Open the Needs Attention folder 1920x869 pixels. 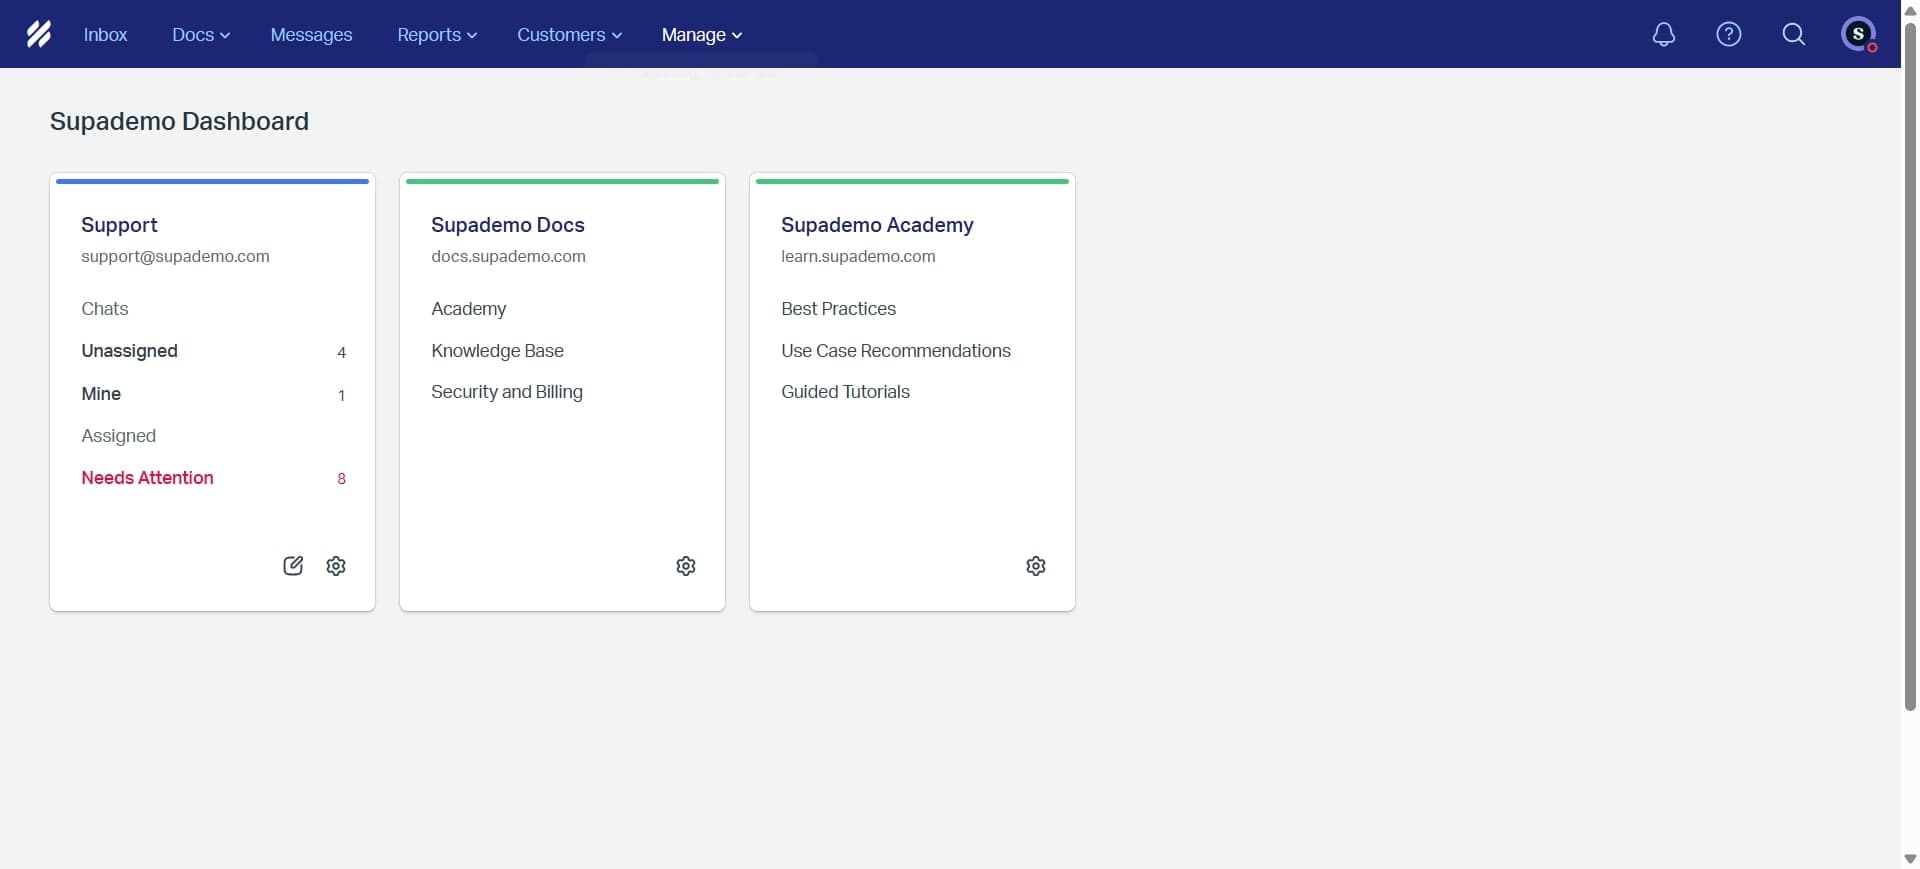pos(147,478)
